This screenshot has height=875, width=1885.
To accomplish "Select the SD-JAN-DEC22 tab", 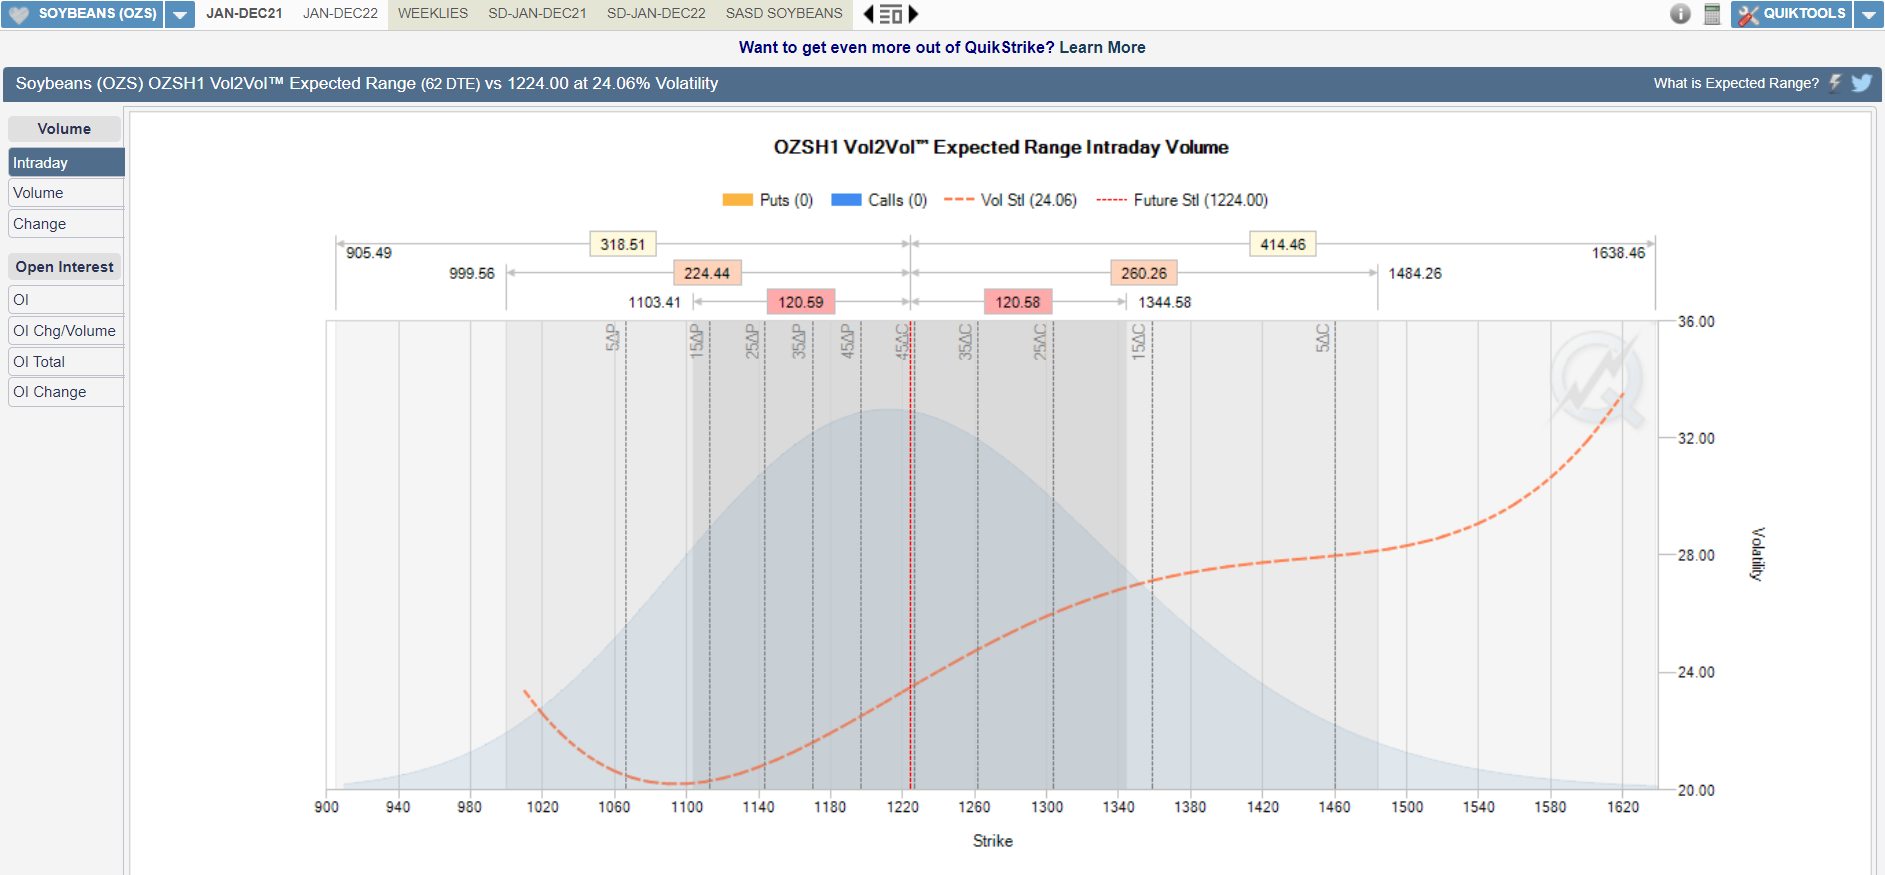I will (x=656, y=14).
